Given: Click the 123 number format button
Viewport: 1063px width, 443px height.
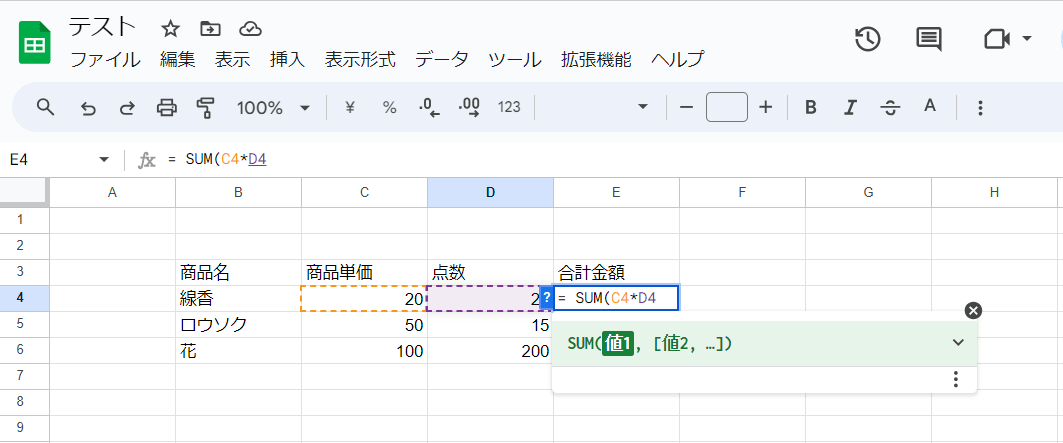Looking at the screenshot, I should coord(509,107).
